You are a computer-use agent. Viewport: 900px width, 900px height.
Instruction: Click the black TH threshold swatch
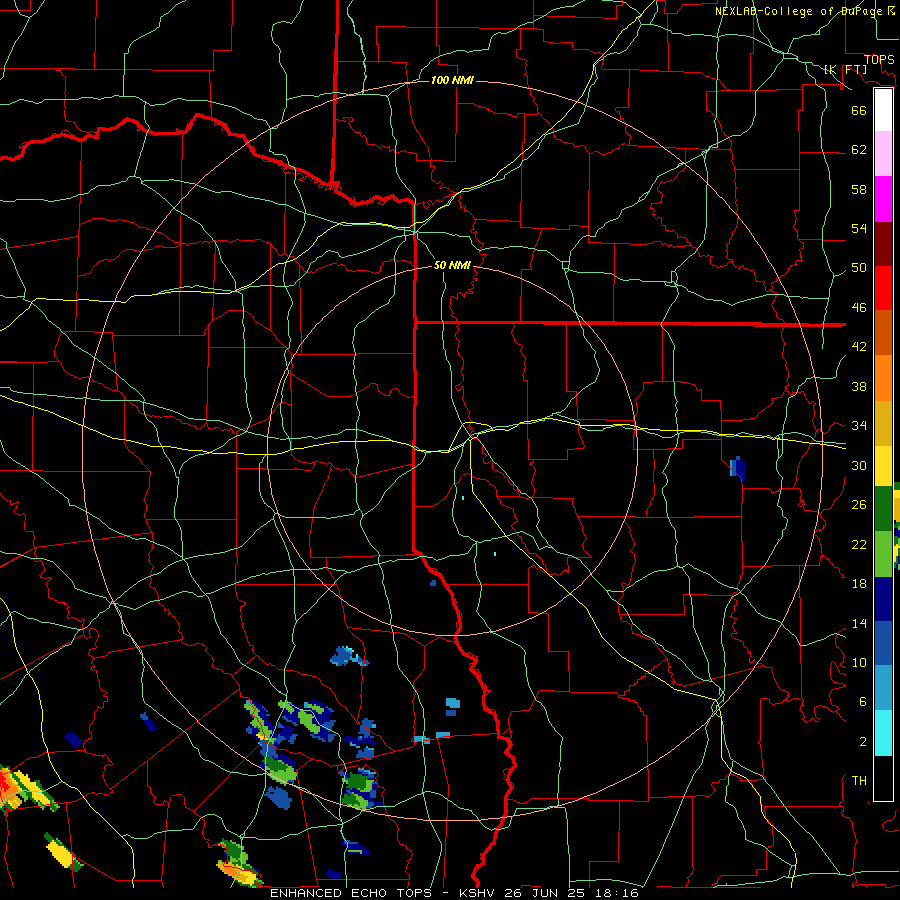tap(883, 778)
